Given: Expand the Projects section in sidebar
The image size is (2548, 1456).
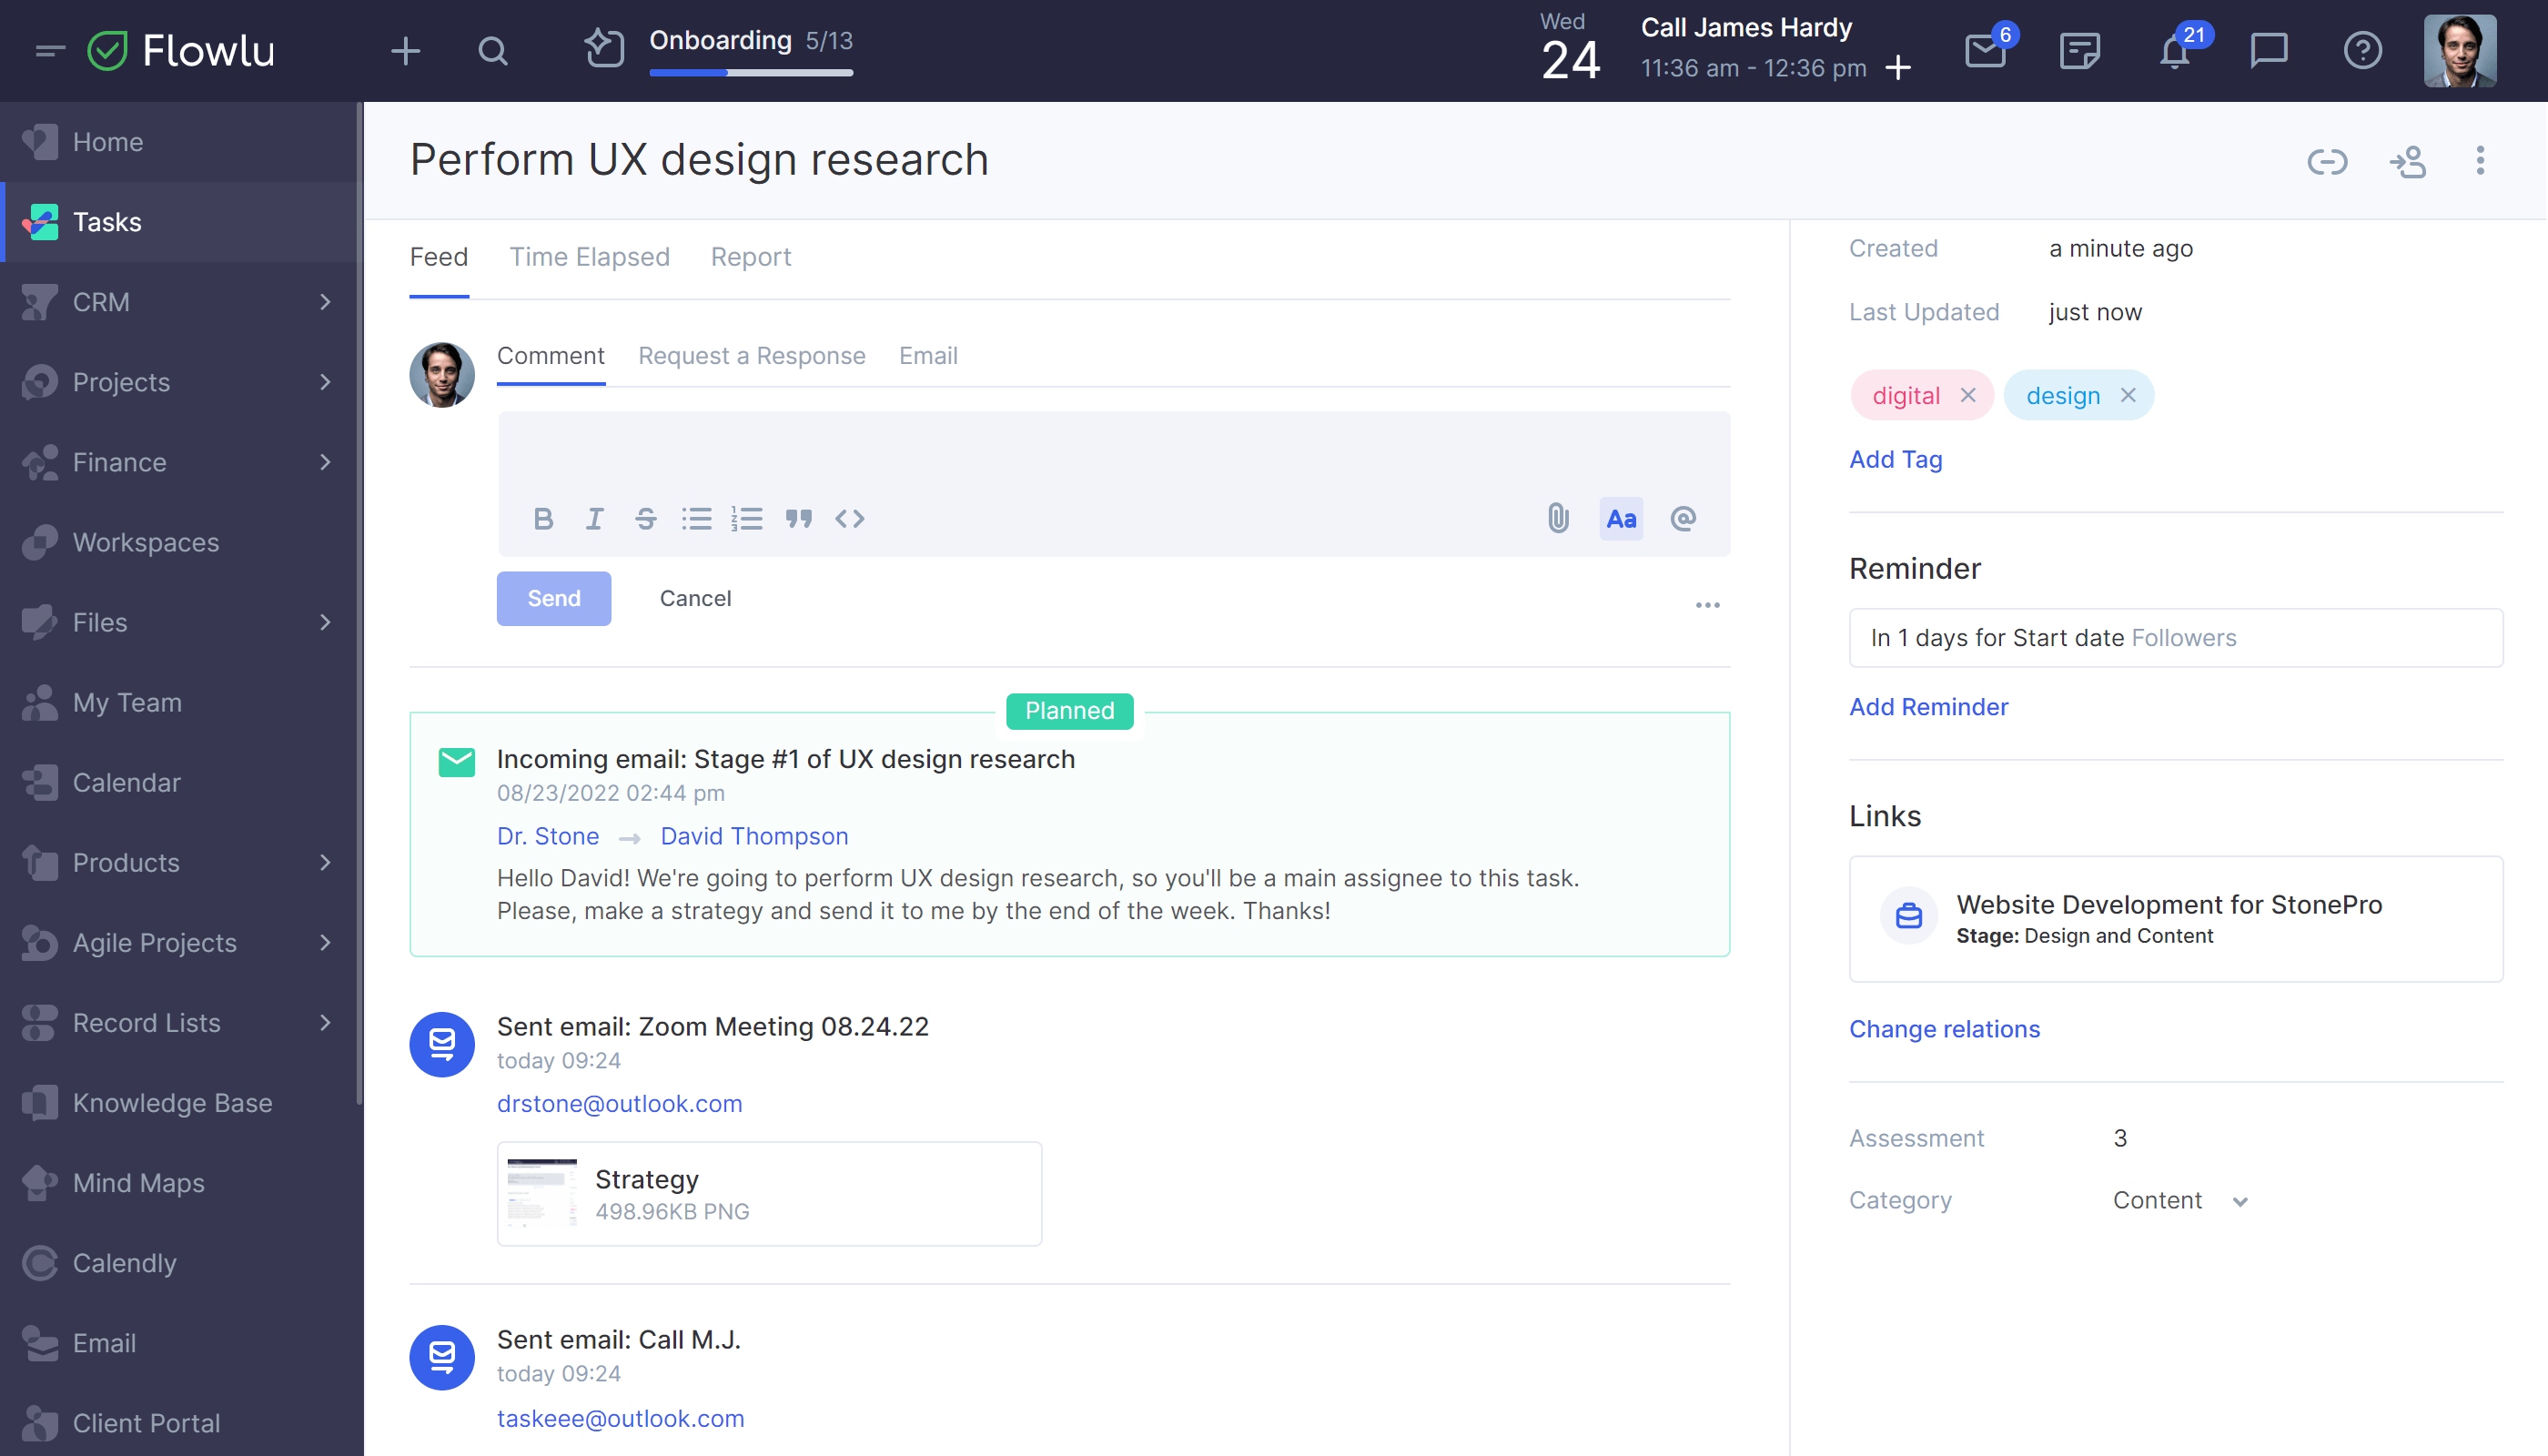Looking at the screenshot, I should (x=328, y=381).
